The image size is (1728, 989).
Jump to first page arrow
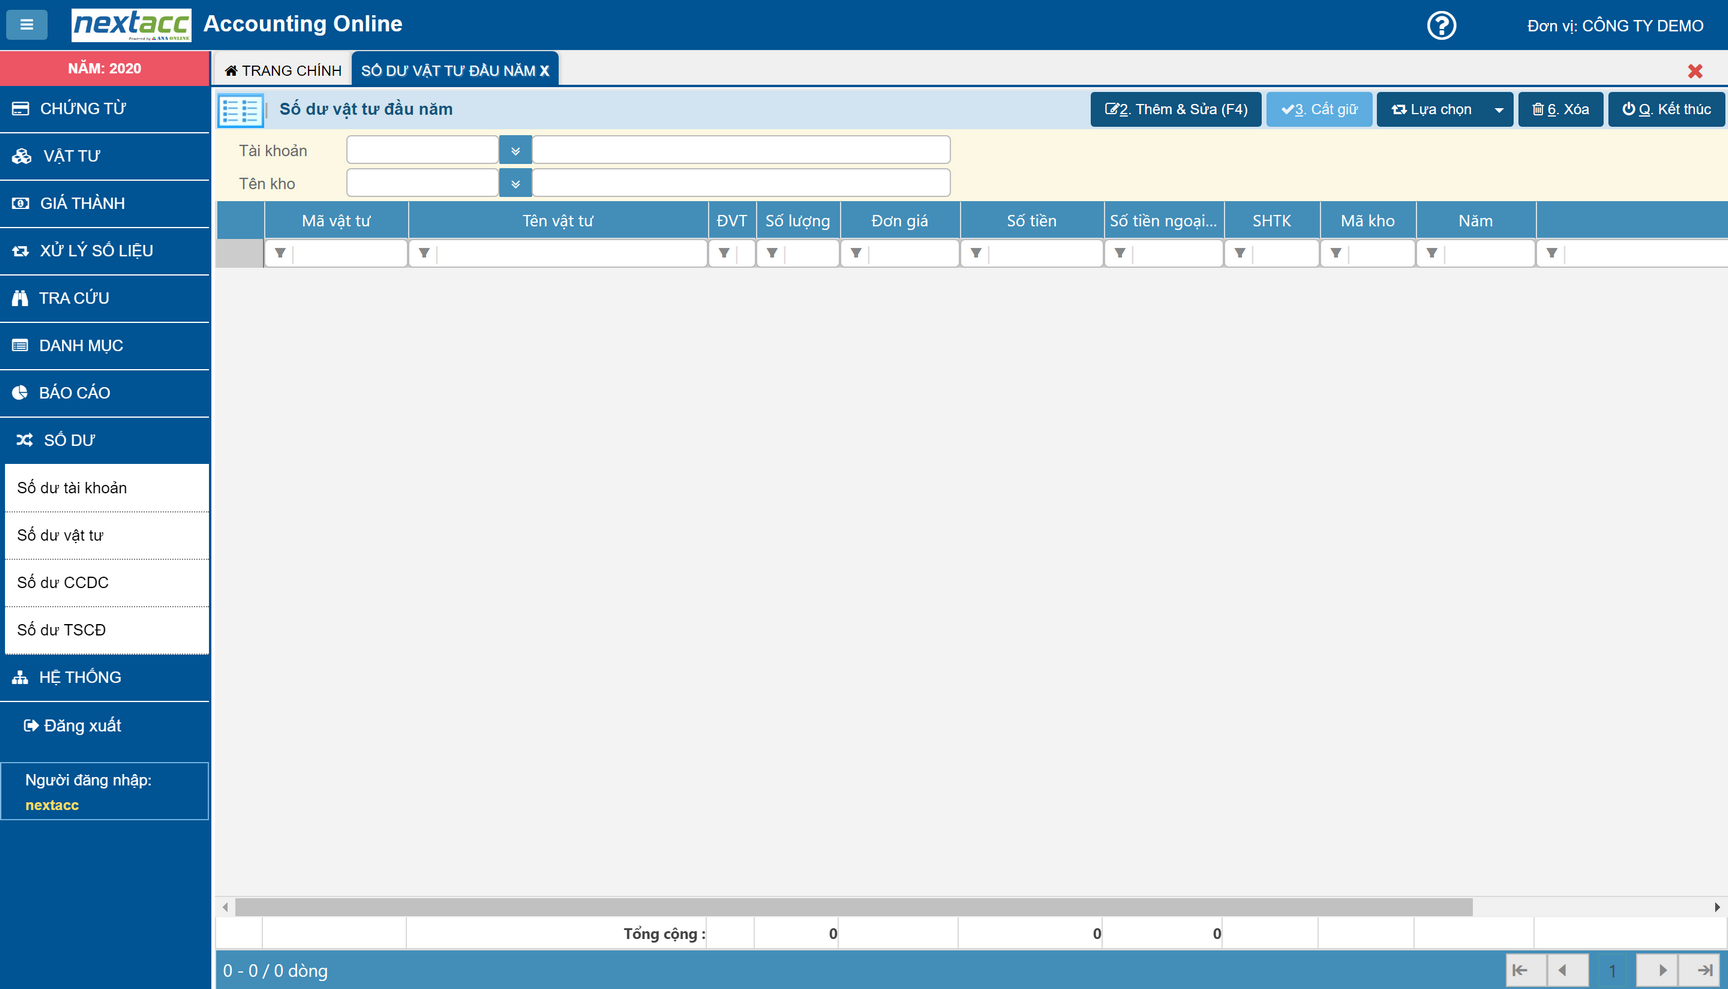tap(1520, 970)
